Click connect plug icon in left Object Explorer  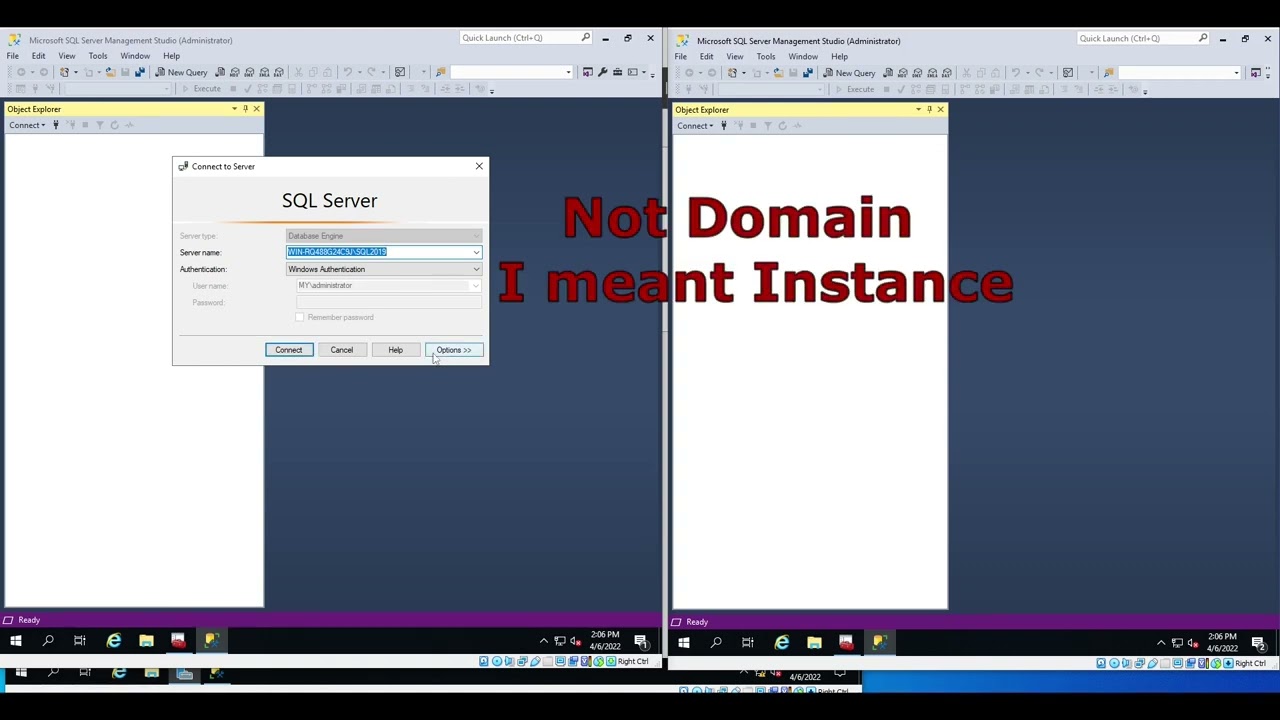[56, 125]
